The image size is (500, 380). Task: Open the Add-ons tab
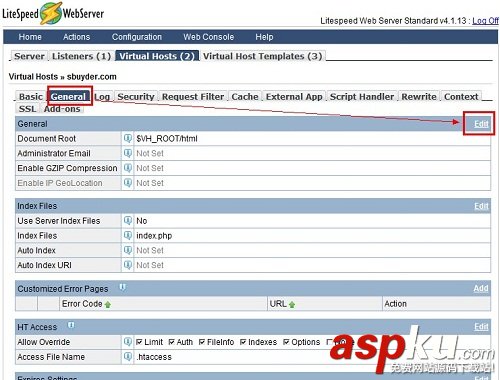click(62, 109)
